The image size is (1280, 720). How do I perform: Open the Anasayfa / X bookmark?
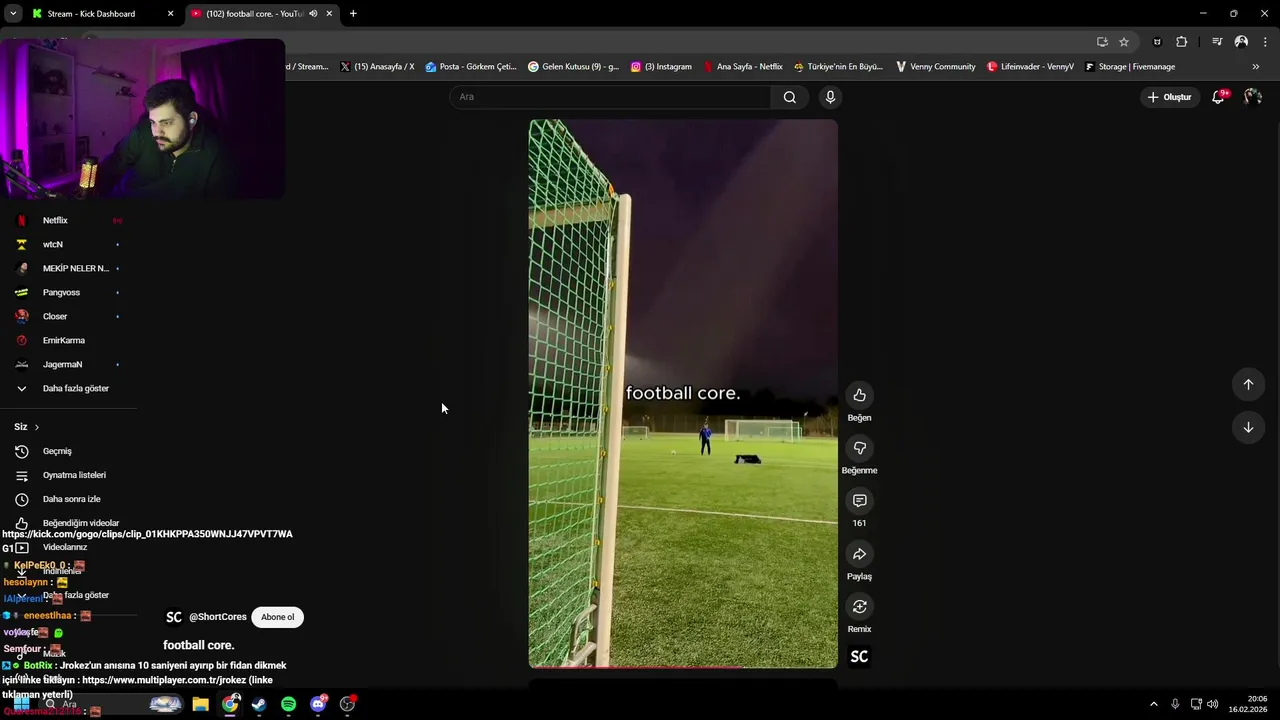pos(377,67)
